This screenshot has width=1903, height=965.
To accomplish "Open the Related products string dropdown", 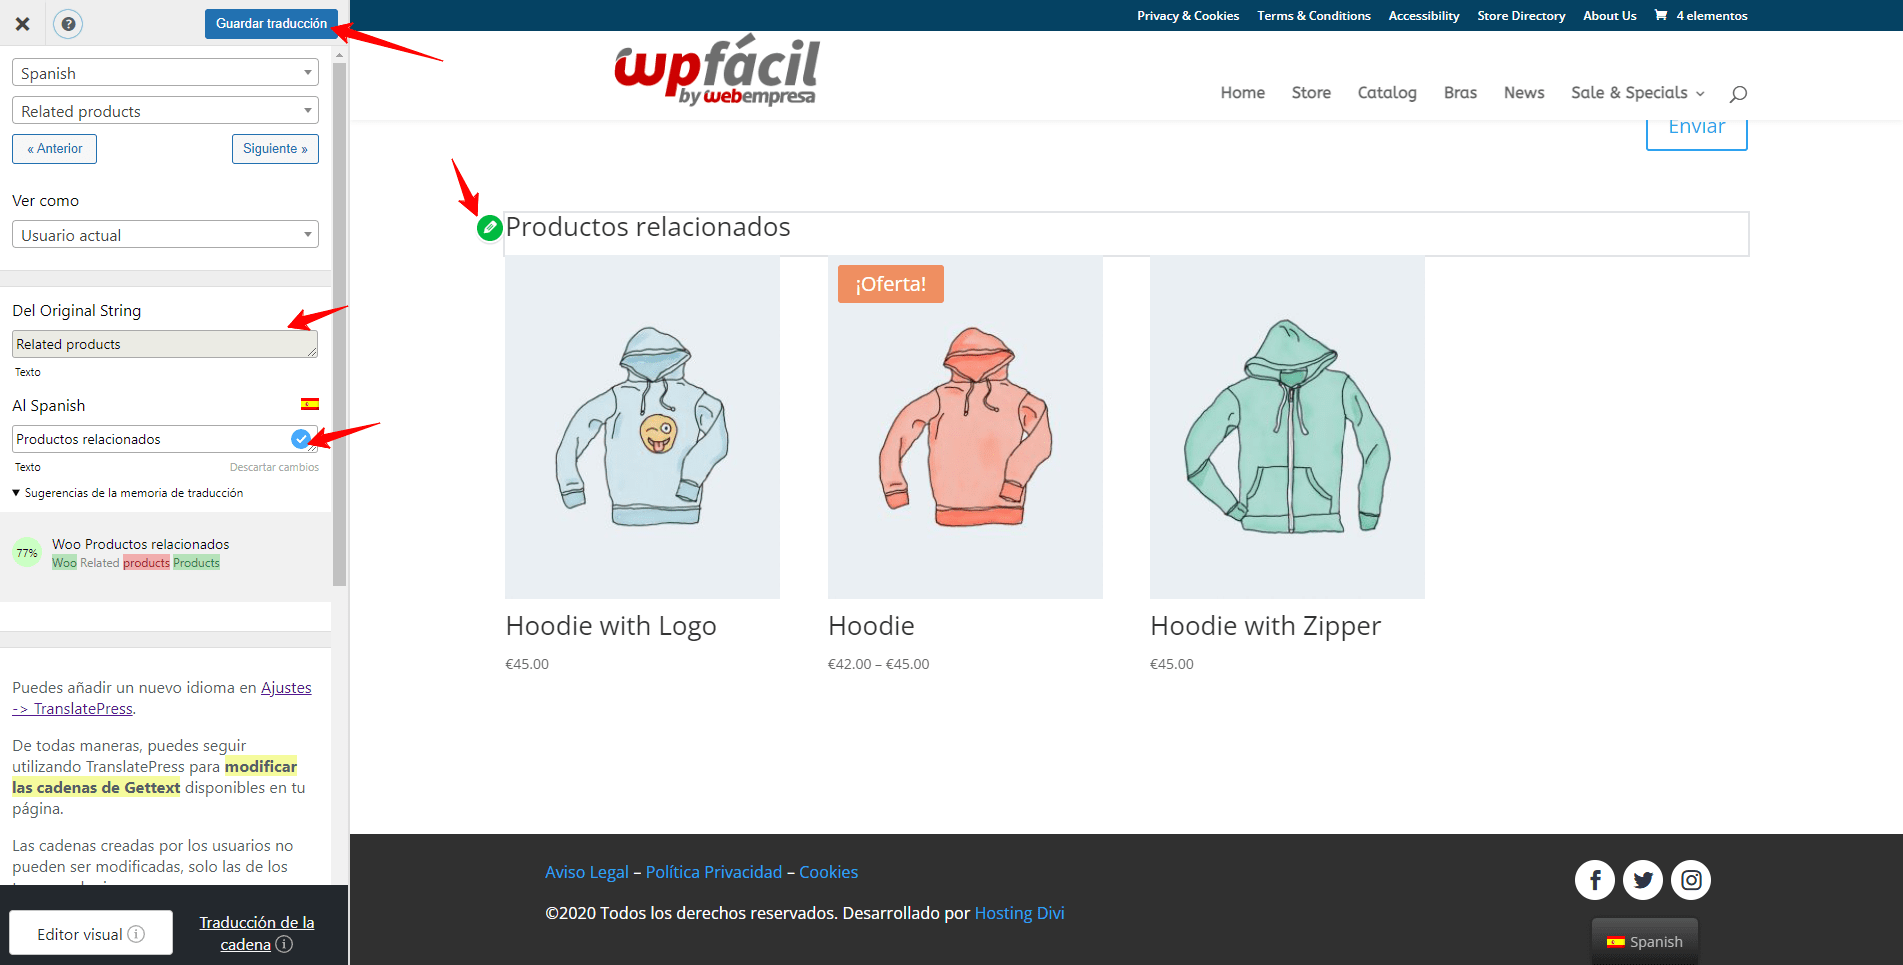I will click(x=165, y=111).
